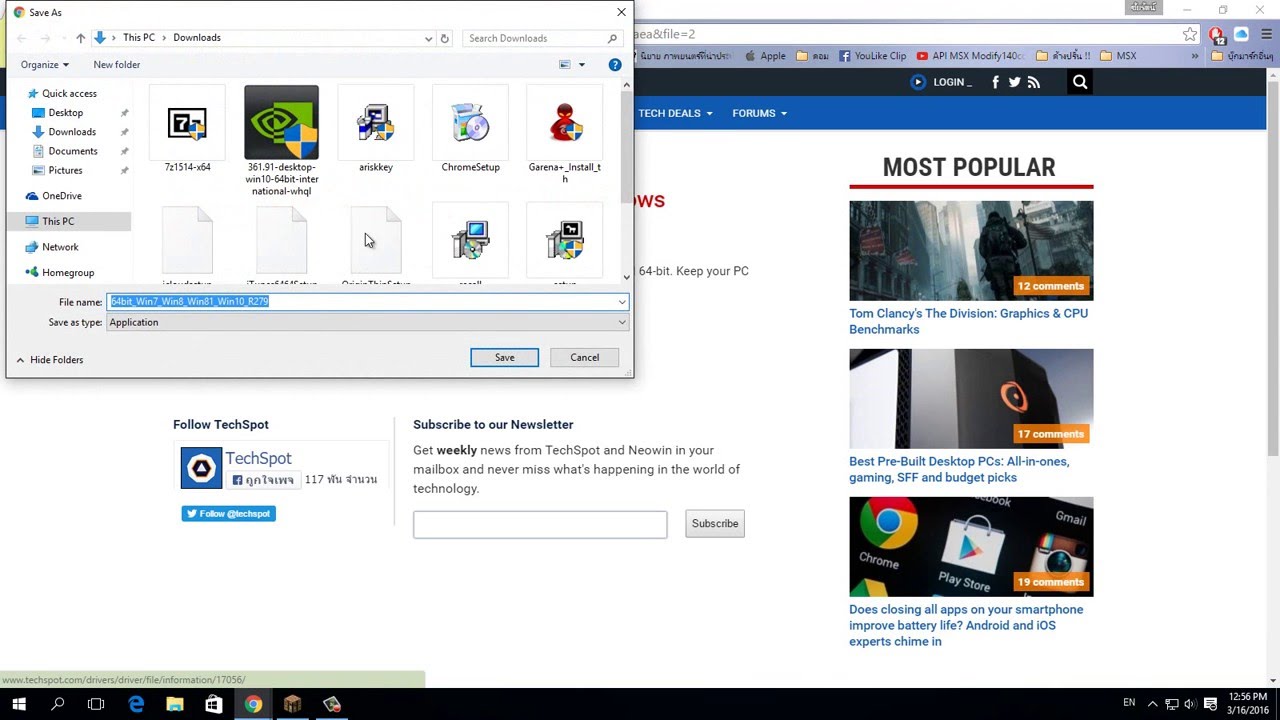Bookmark this page with the star icon
This screenshot has width=1280, height=720.
[x=1190, y=34]
